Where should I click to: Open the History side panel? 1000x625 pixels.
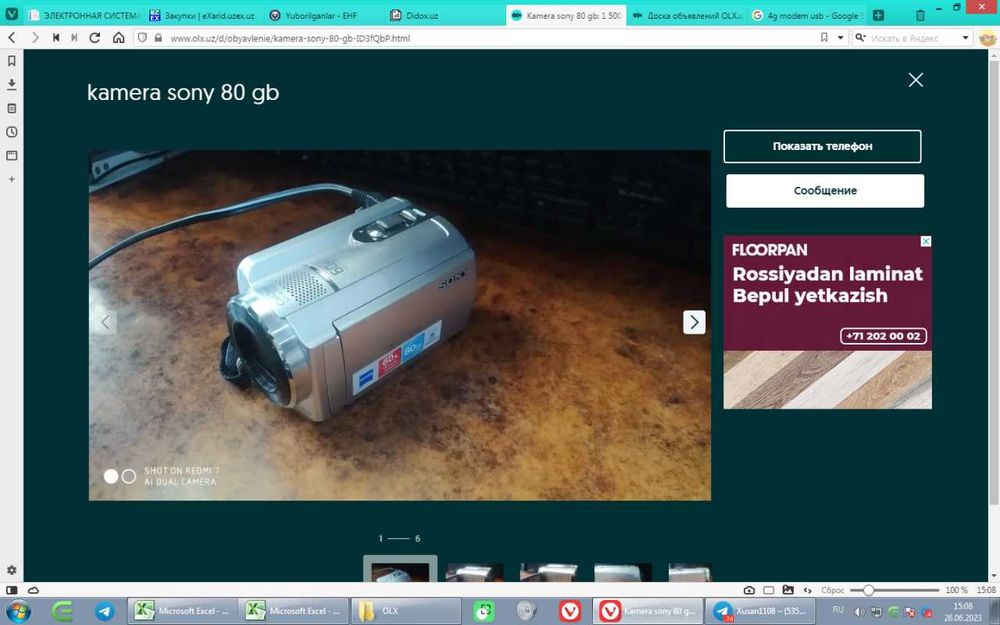point(11,132)
